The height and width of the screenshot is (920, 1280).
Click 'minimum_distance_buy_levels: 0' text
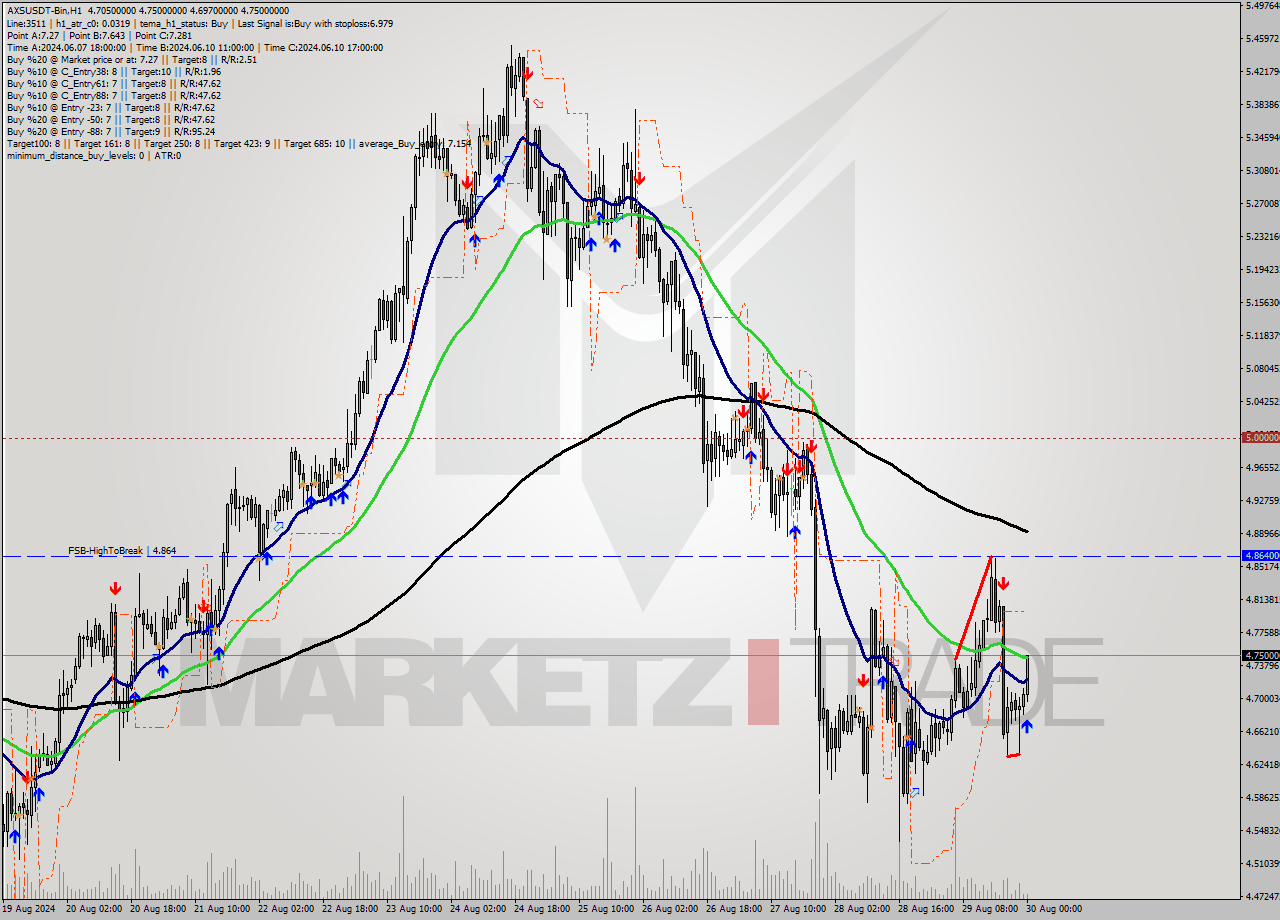click(x=75, y=155)
